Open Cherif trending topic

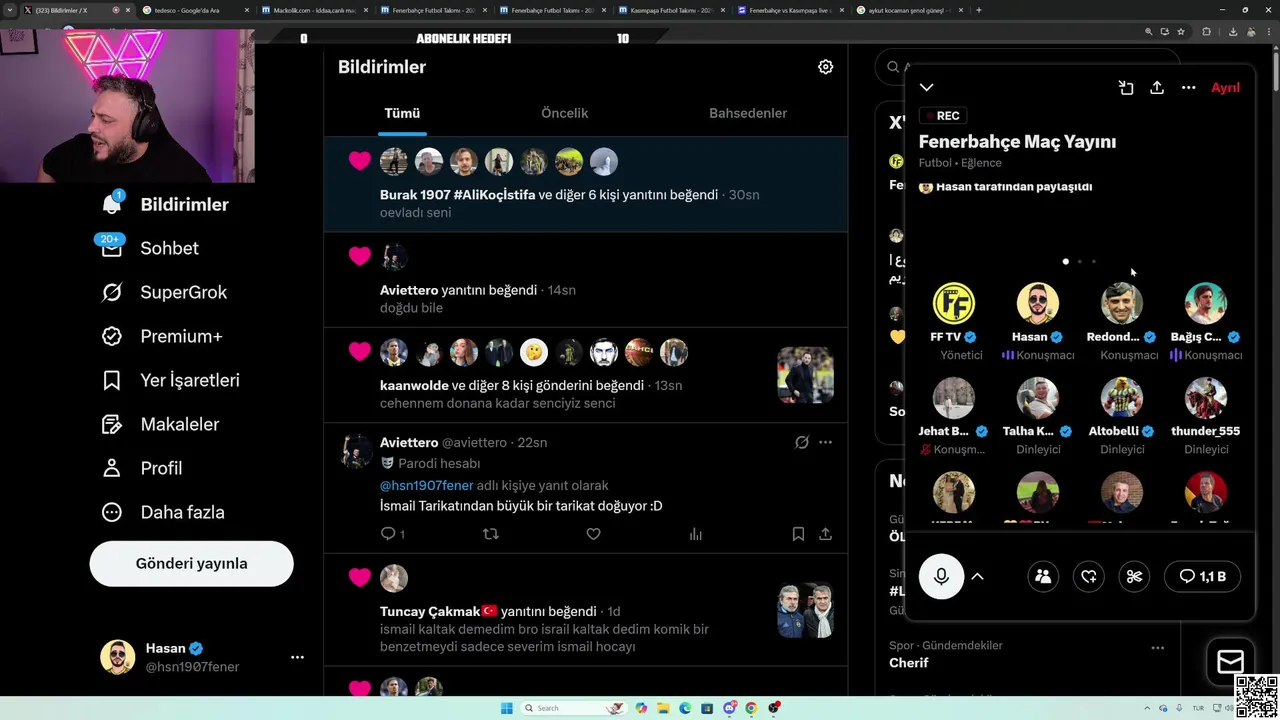tap(908, 663)
